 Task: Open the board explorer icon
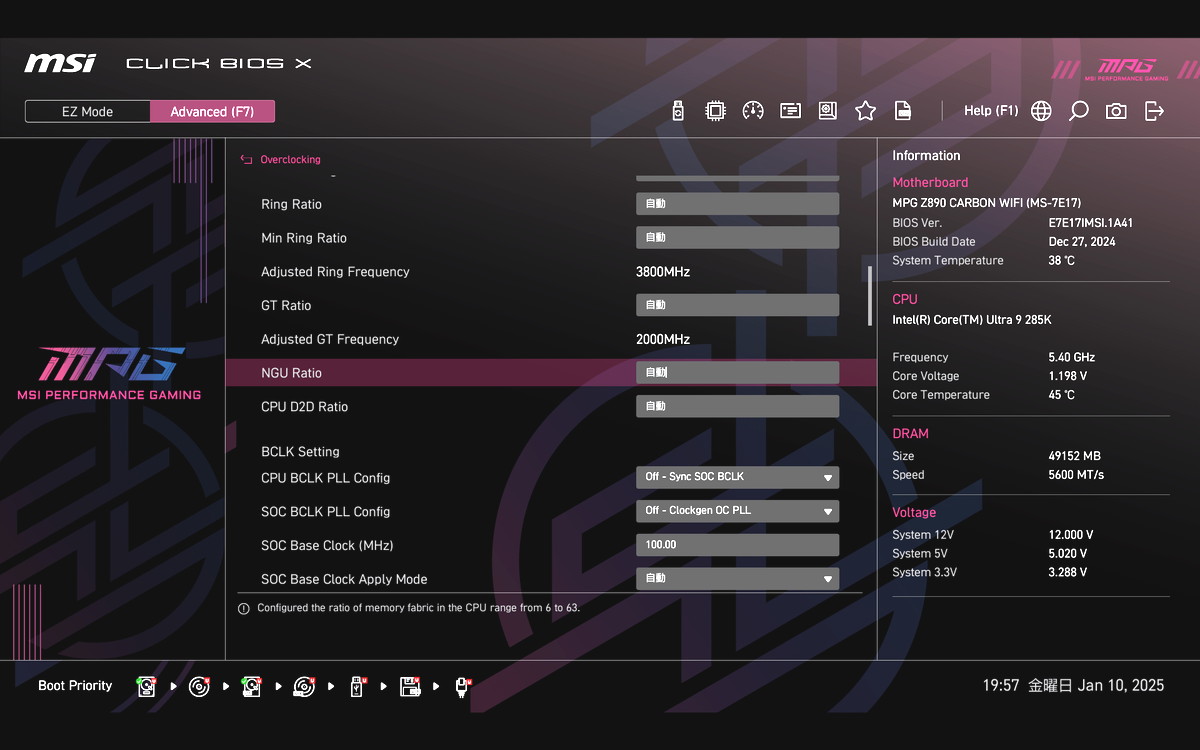[x=828, y=111]
